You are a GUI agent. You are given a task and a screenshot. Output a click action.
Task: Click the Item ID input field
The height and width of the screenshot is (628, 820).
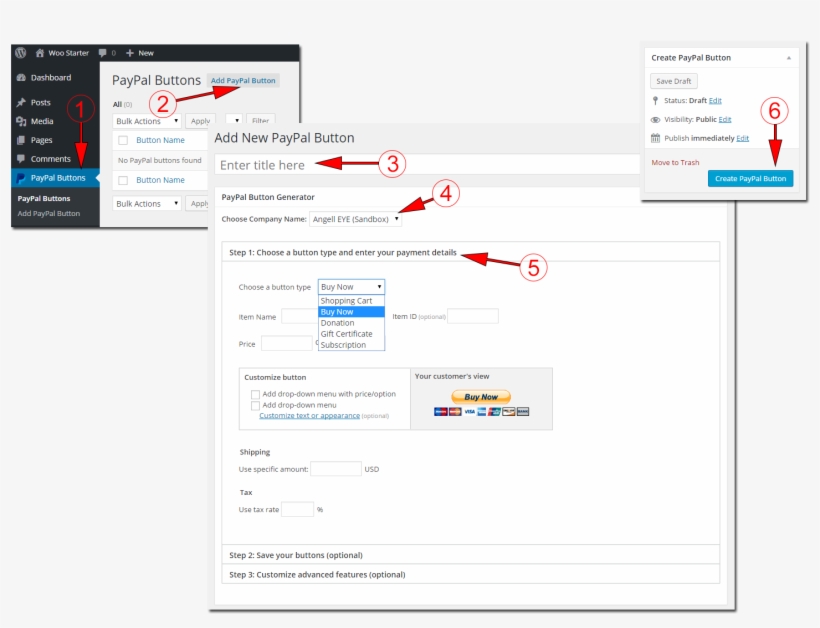point(473,316)
